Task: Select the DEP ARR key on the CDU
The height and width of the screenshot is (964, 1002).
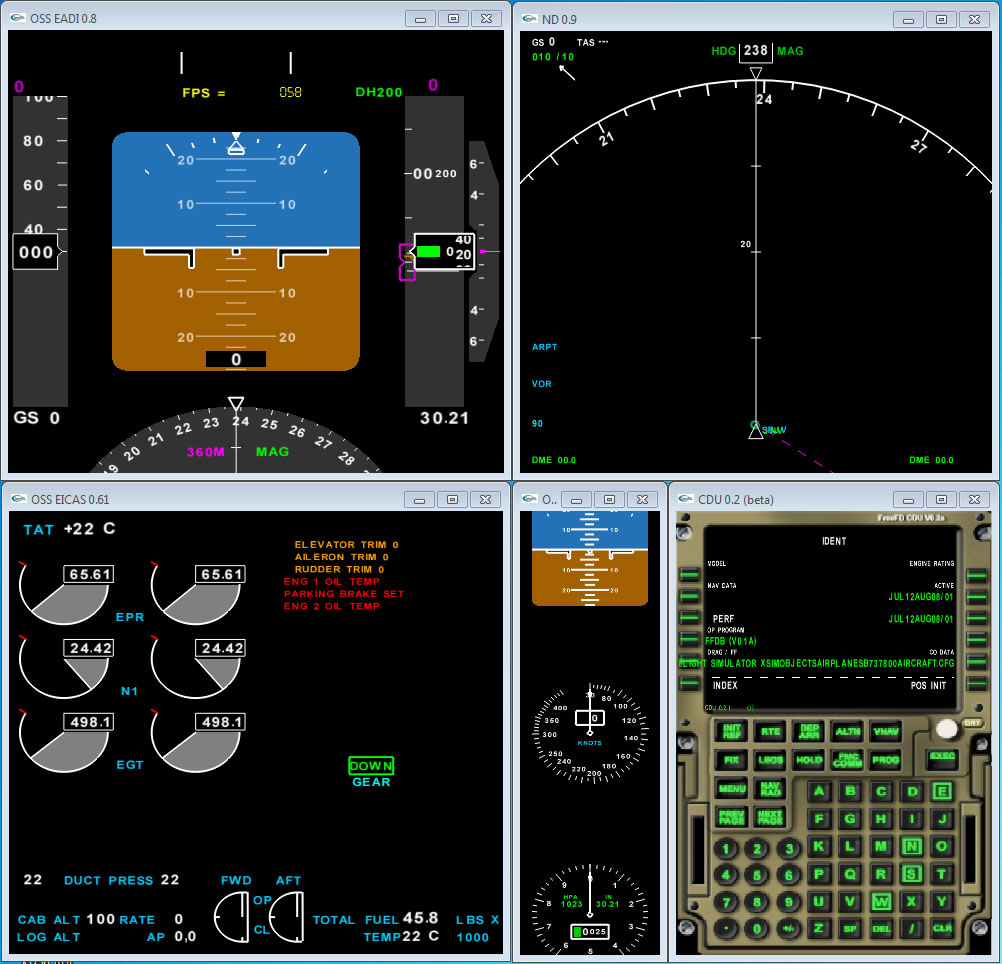Action: (809, 731)
